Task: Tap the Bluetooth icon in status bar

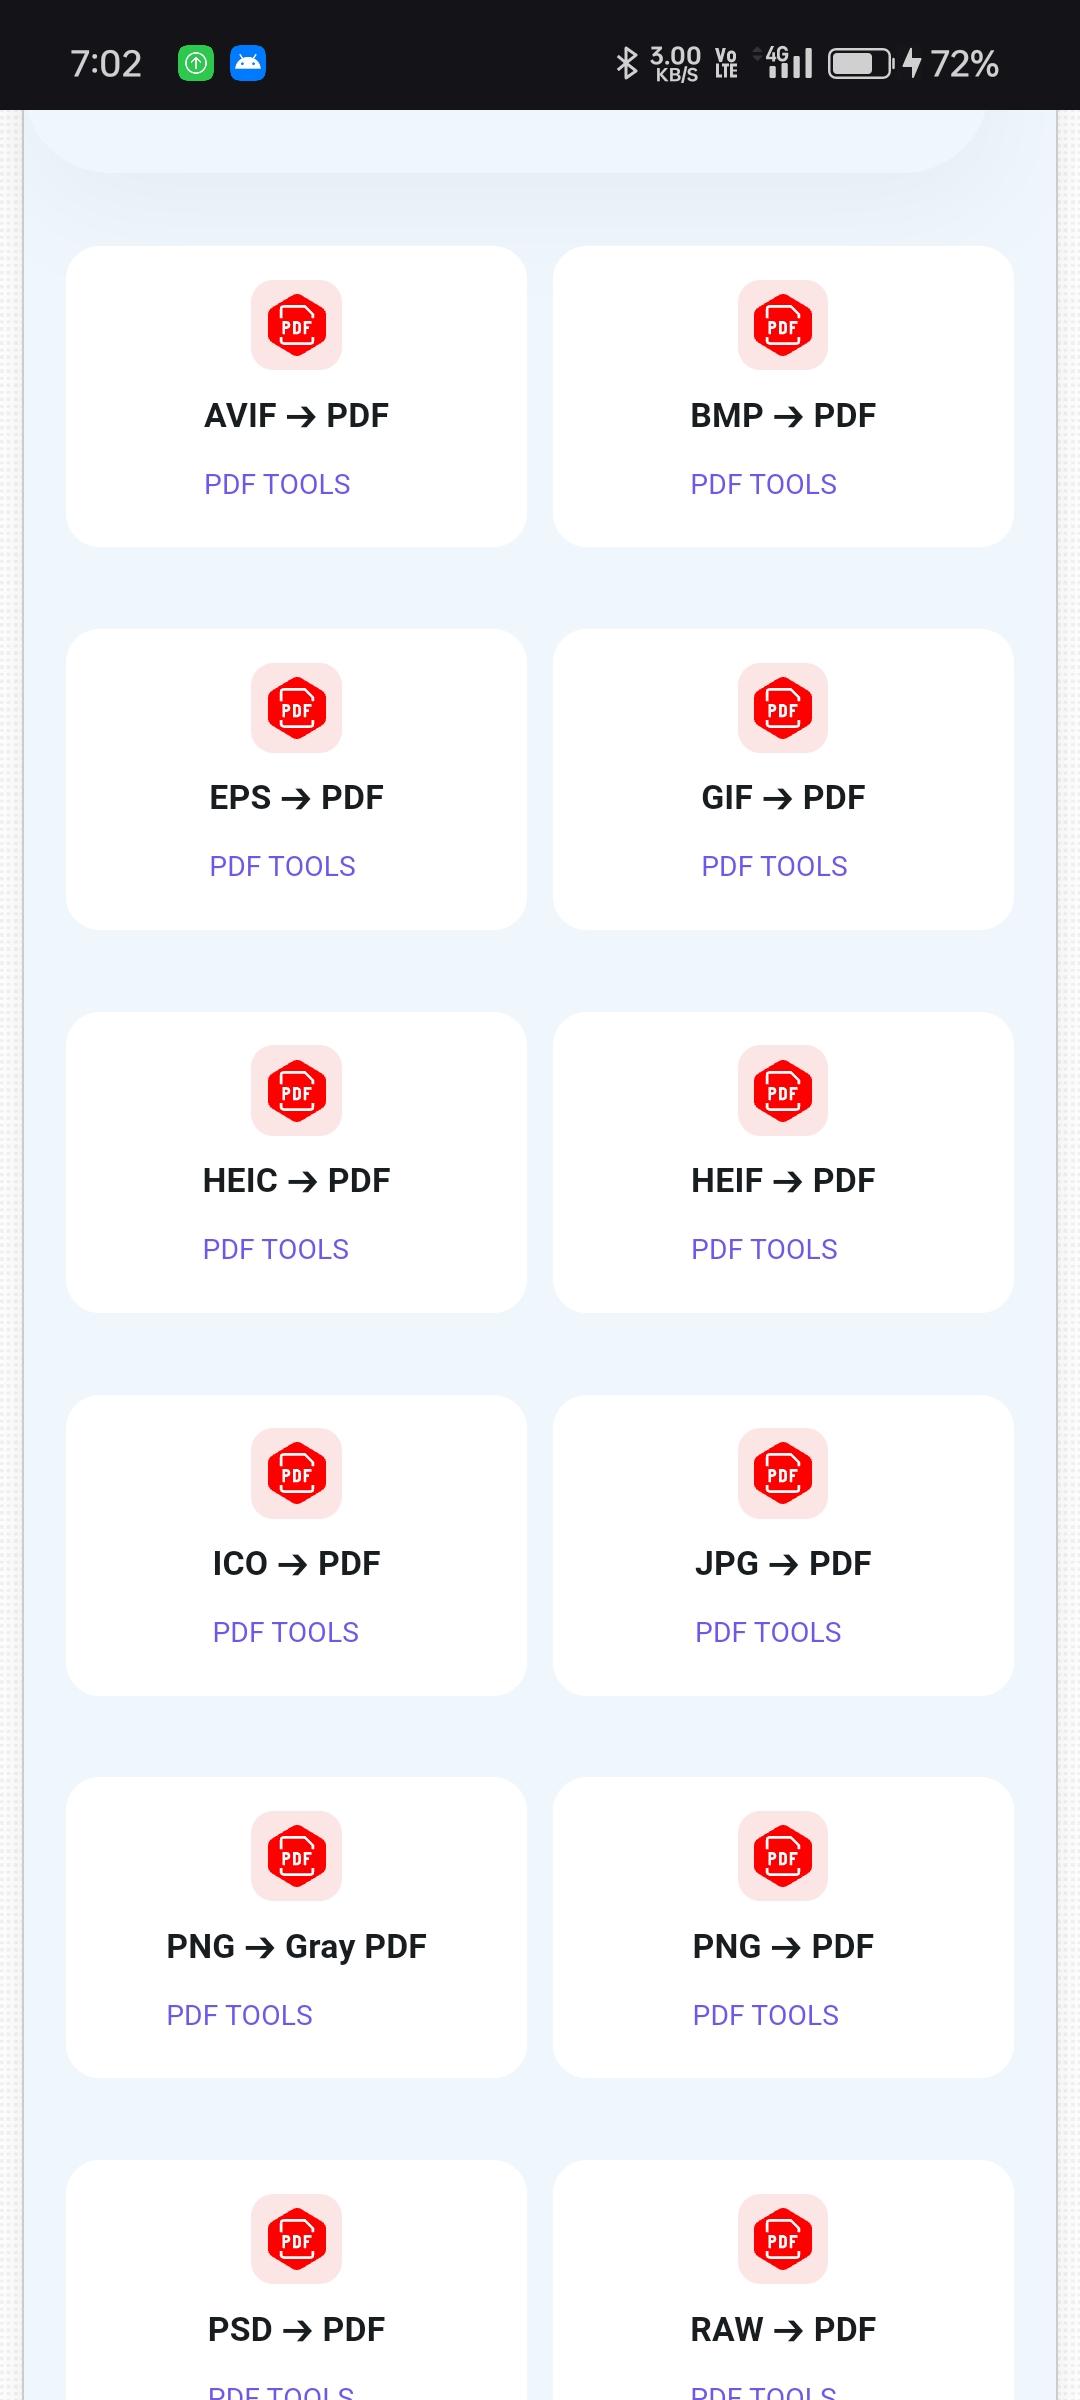Action: [x=627, y=64]
